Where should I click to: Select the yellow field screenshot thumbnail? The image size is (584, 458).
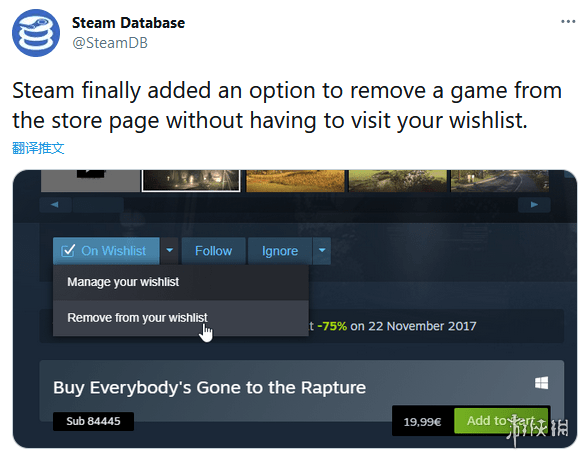(x=295, y=181)
